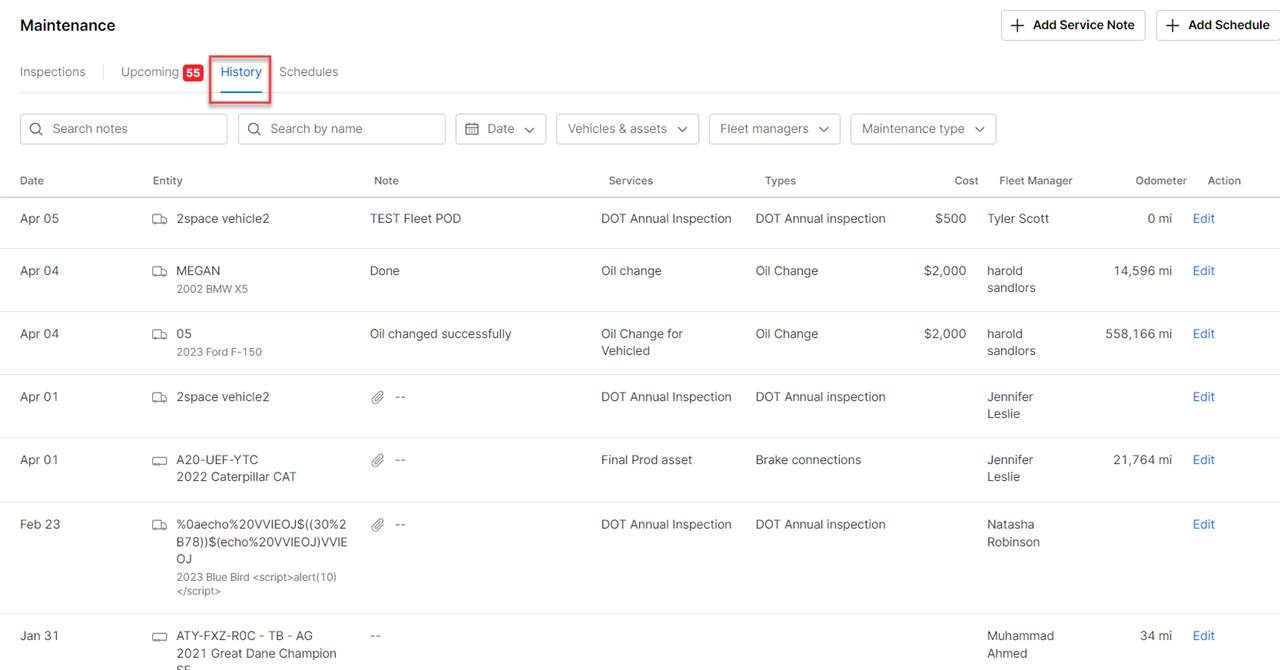Click the Note column header
Screen dimensions: 1280x670
pos(386,181)
